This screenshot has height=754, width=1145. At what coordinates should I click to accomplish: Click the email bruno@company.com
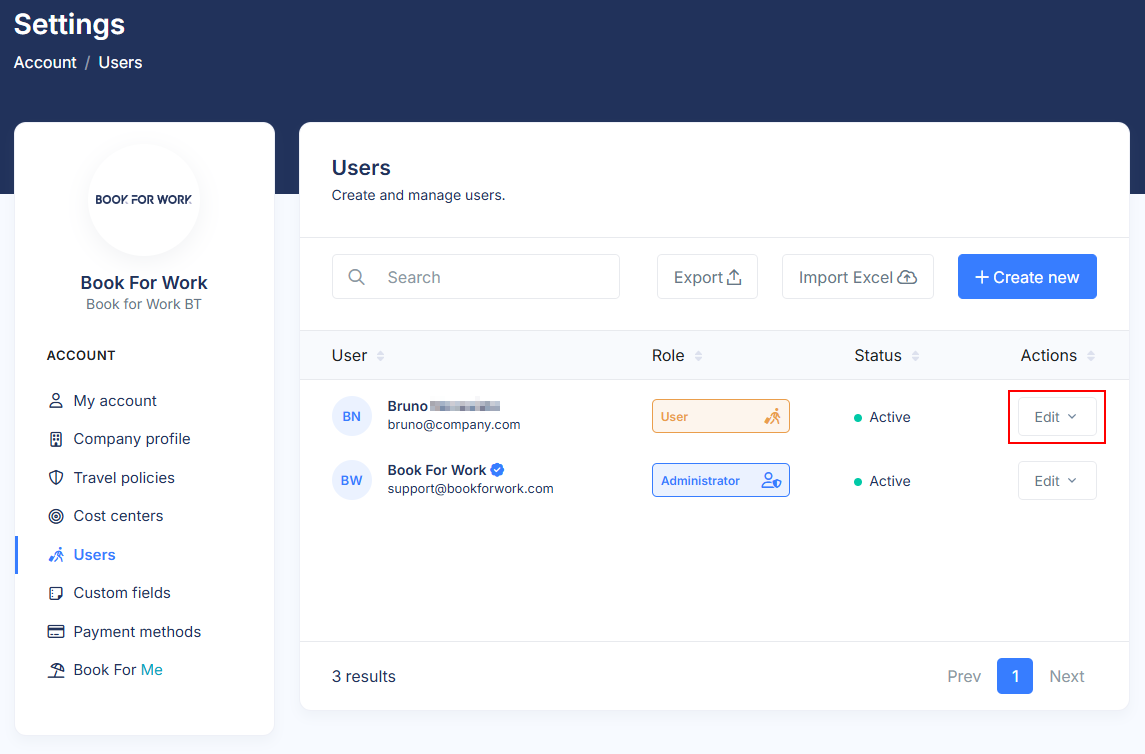(x=453, y=425)
